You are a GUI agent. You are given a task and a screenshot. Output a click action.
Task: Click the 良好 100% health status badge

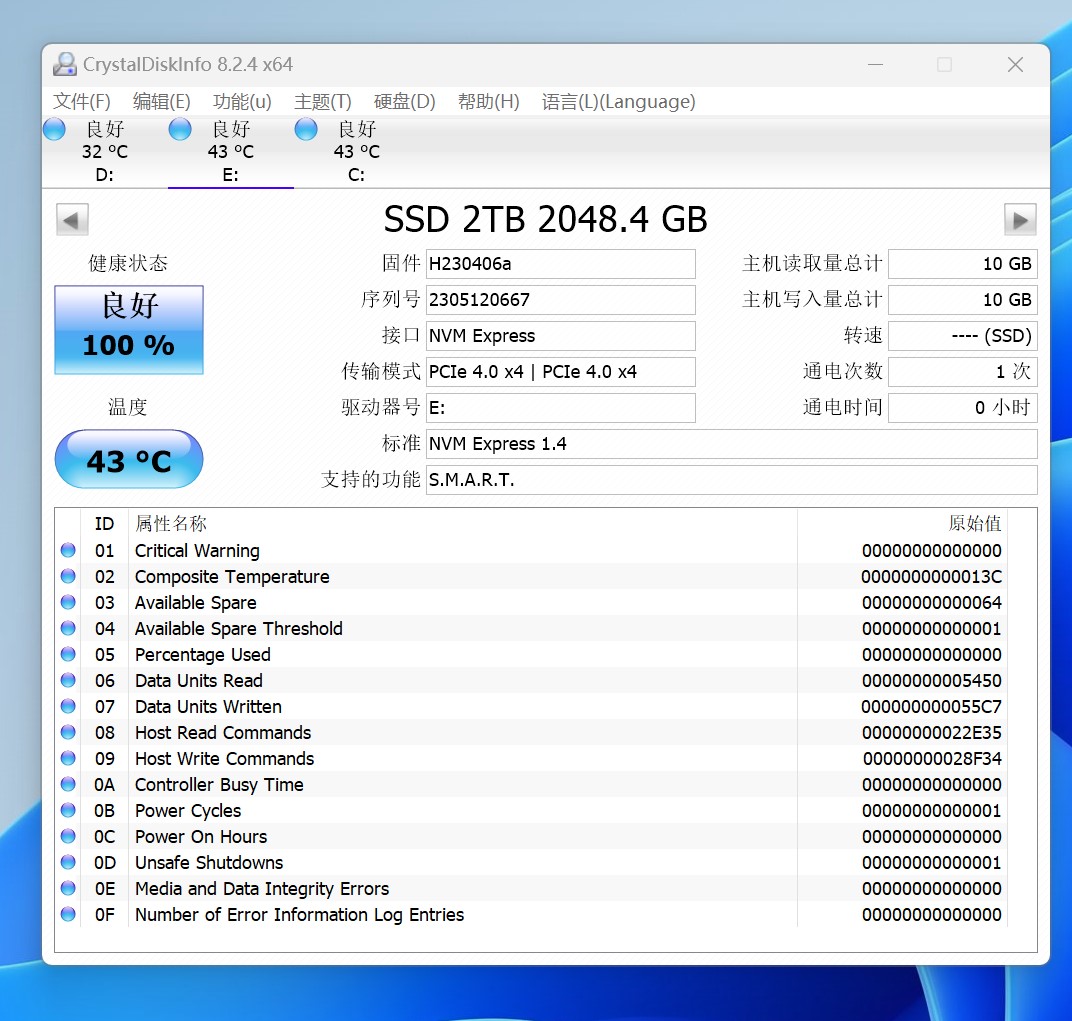(128, 329)
